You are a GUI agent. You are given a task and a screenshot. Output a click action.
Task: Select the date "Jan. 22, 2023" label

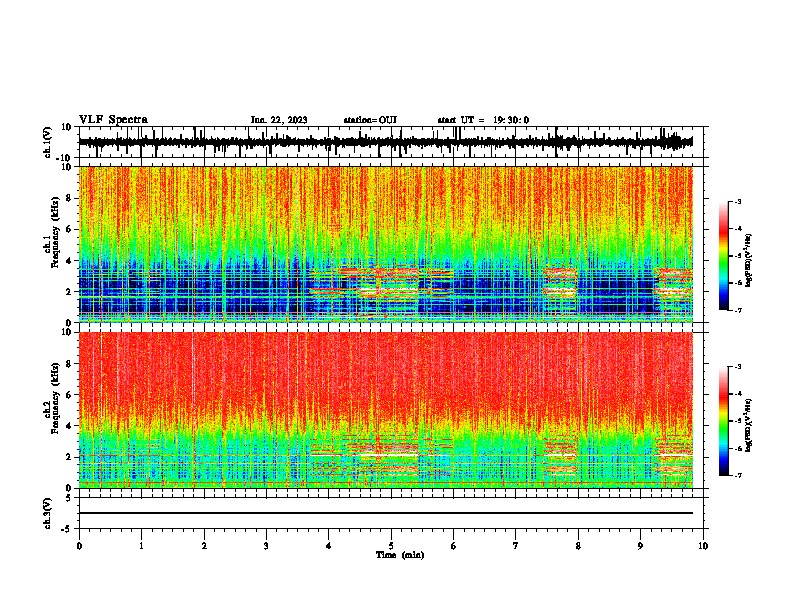coord(279,120)
